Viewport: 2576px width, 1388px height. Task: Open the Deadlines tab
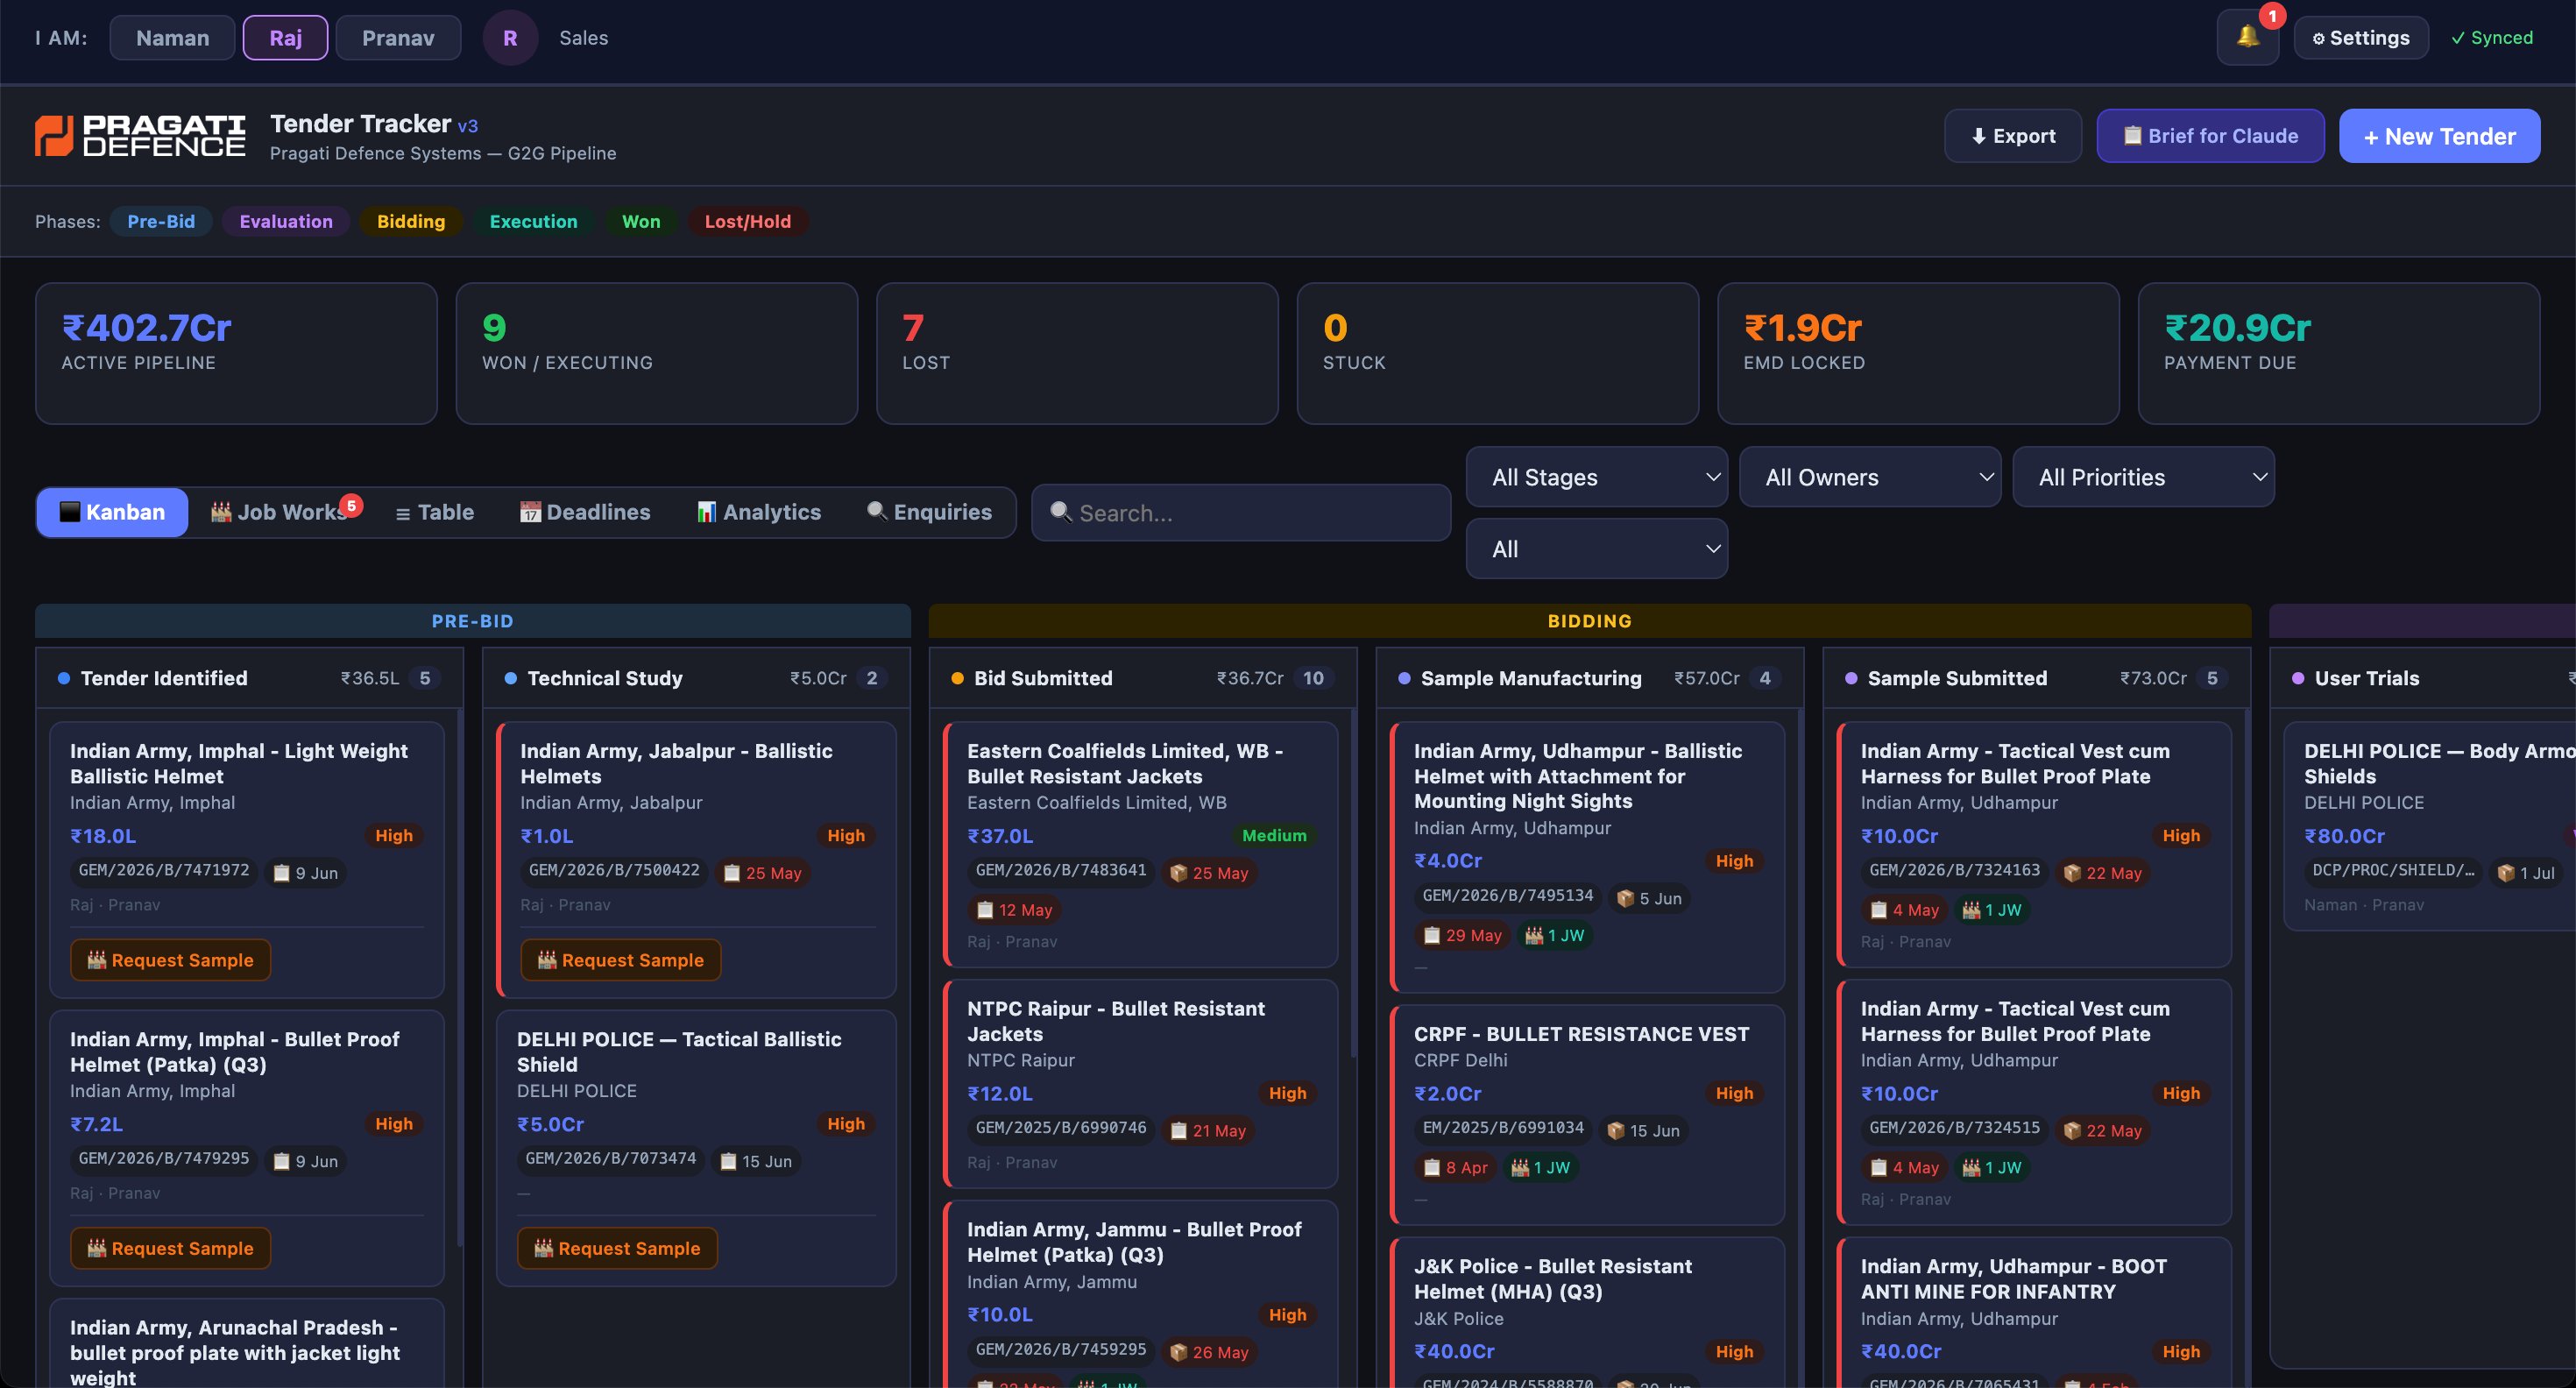585,512
